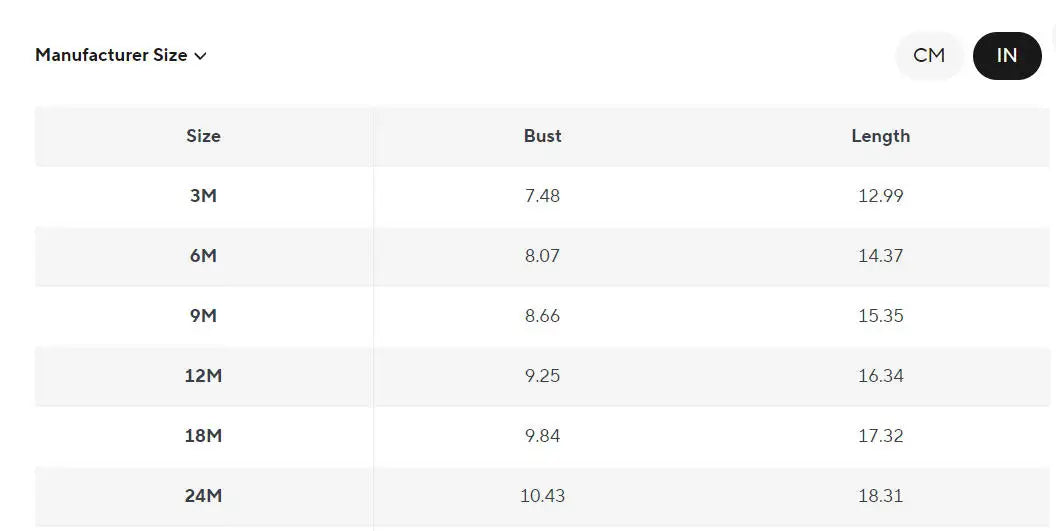Image resolution: width=1056 pixels, height=531 pixels.
Task: Select the 18M size row
Action: click(x=542, y=436)
